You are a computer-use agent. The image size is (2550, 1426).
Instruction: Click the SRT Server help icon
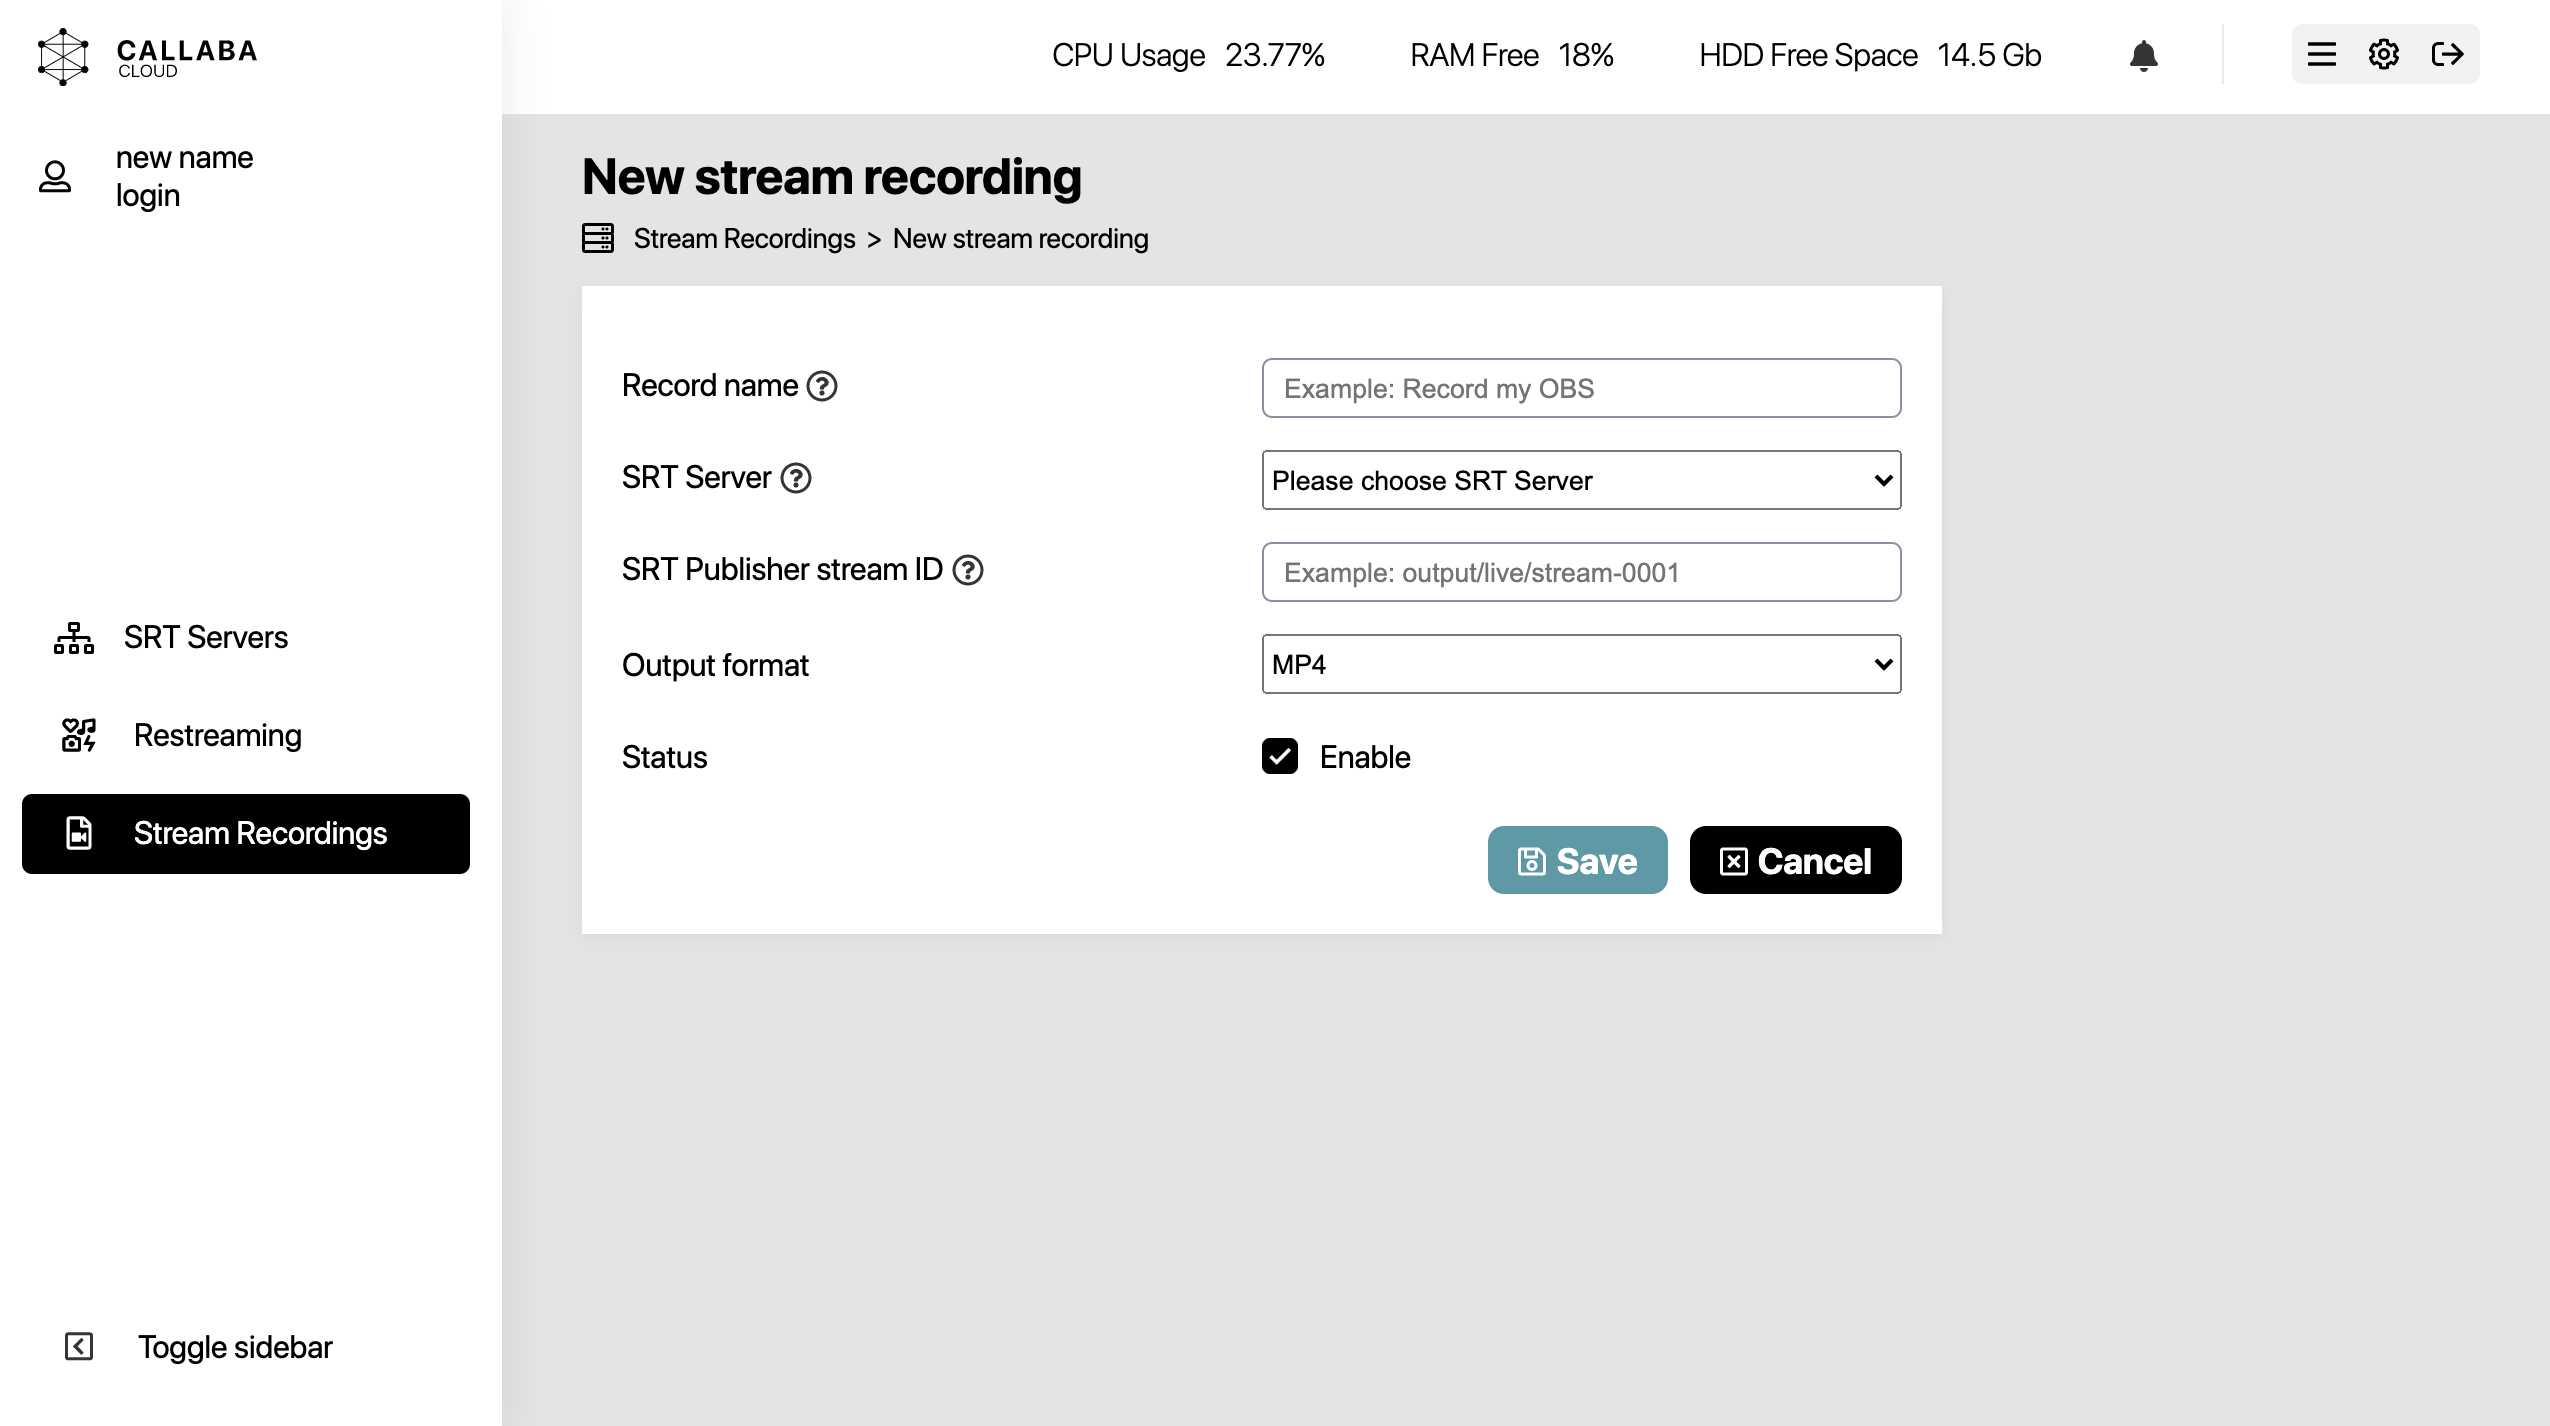click(x=794, y=479)
